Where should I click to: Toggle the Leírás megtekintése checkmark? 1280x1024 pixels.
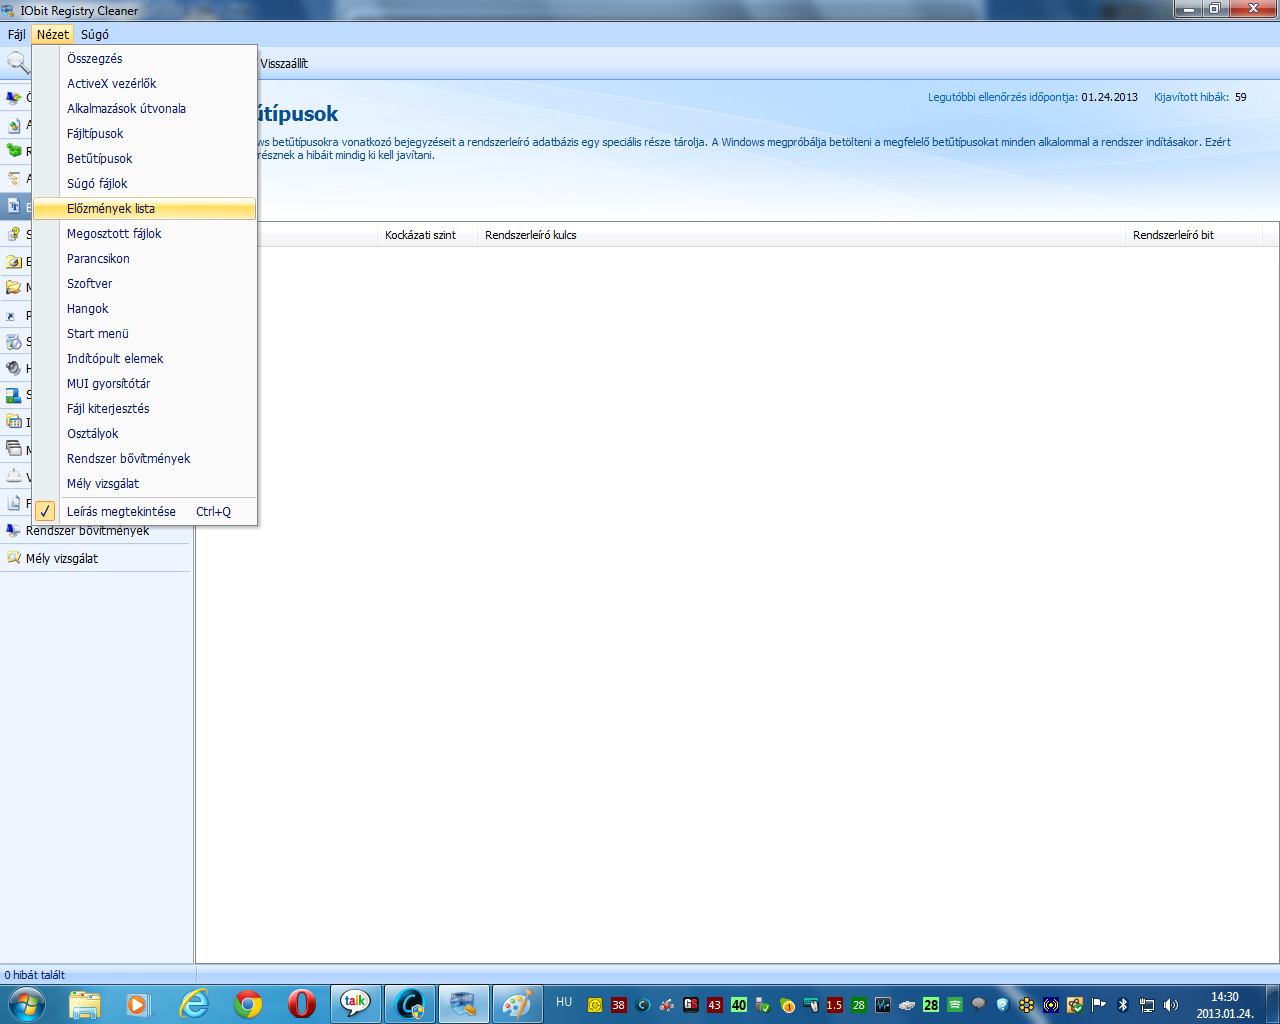(45, 511)
